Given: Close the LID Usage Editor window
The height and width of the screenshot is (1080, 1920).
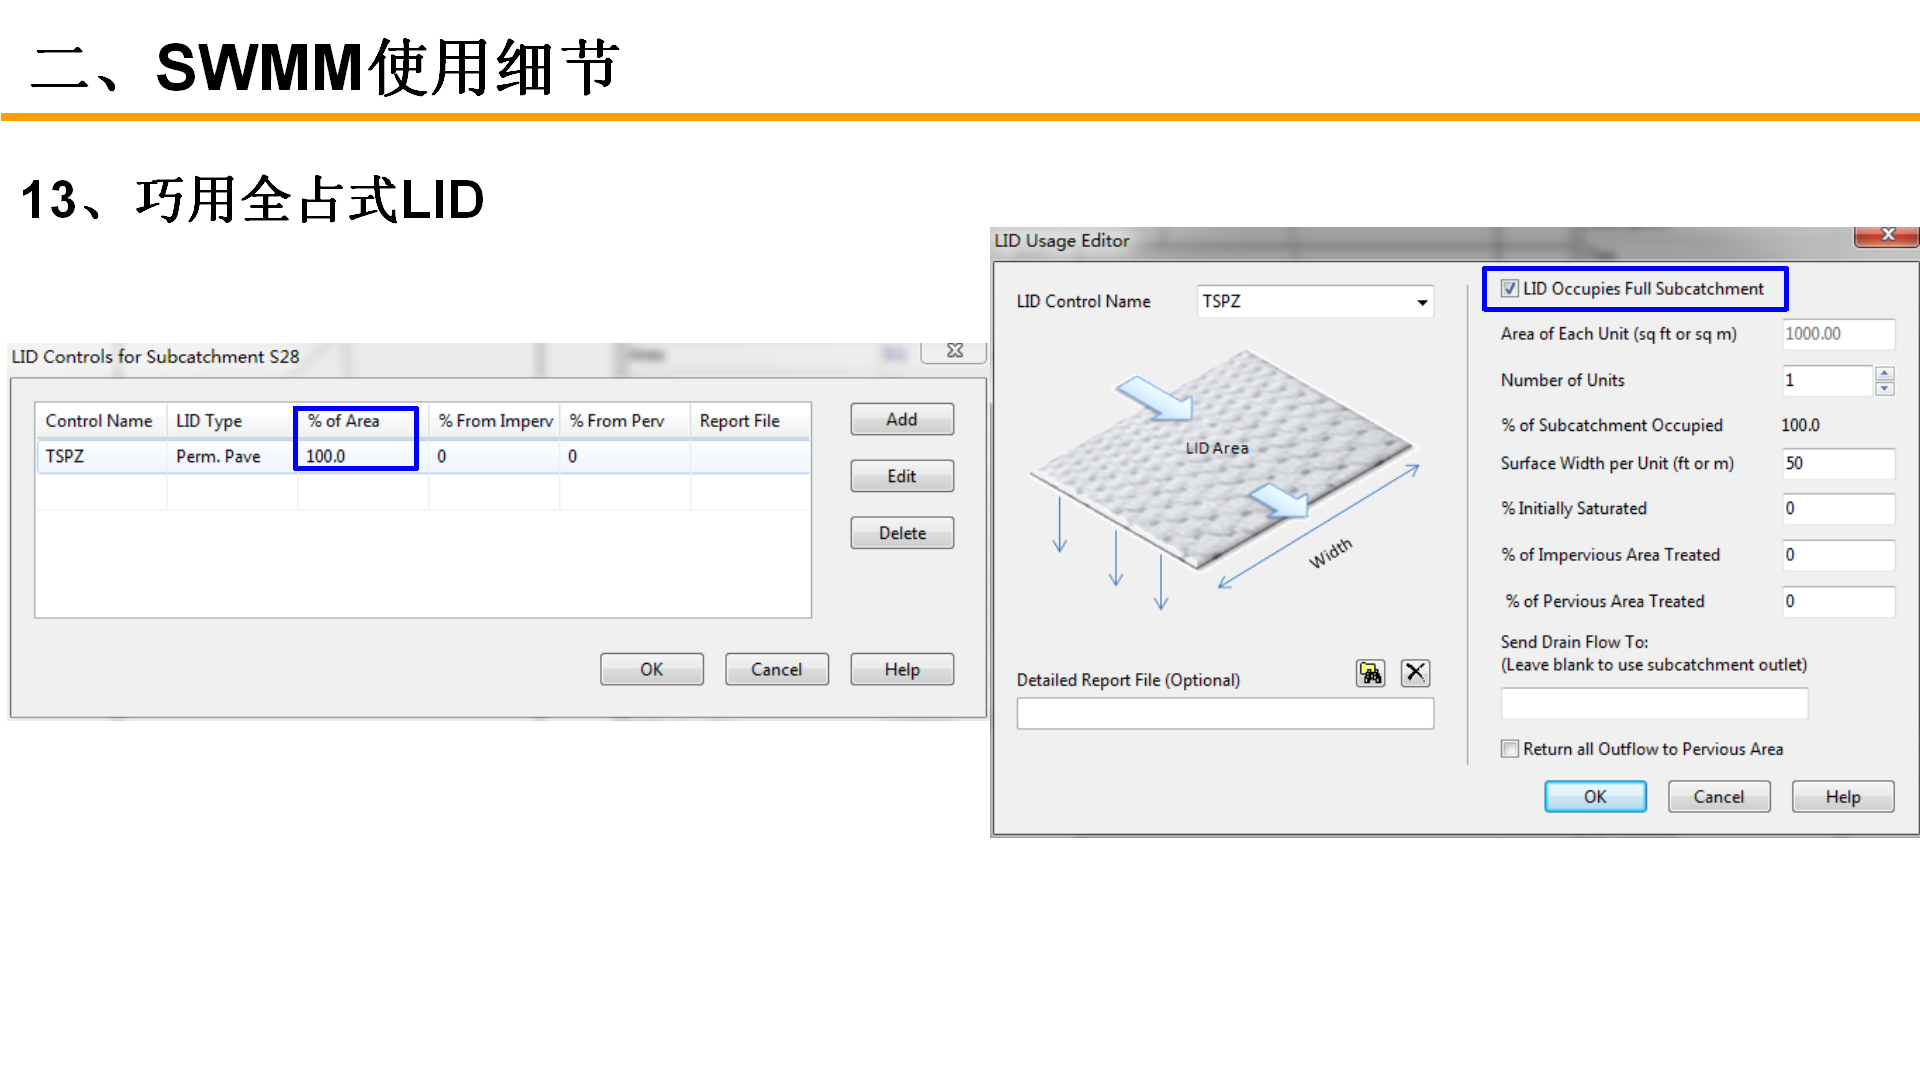Looking at the screenshot, I should 1887,235.
